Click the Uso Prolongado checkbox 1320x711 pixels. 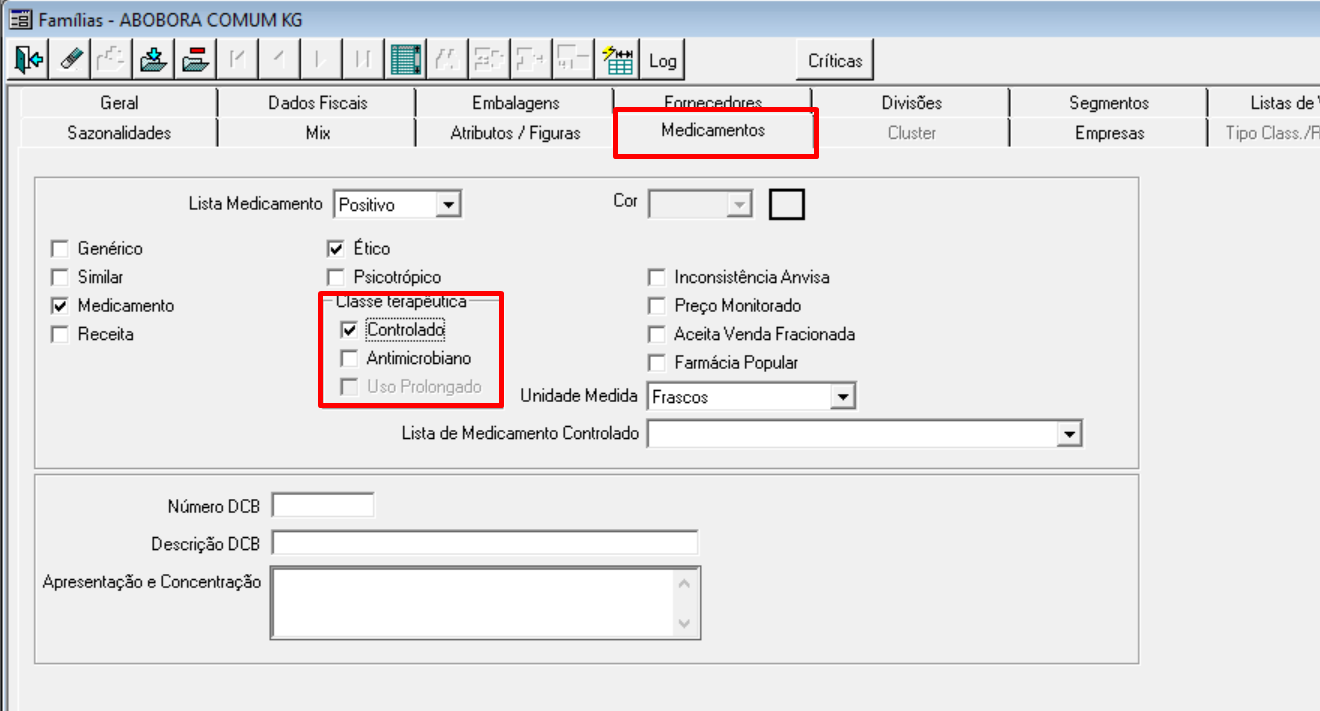pos(349,387)
